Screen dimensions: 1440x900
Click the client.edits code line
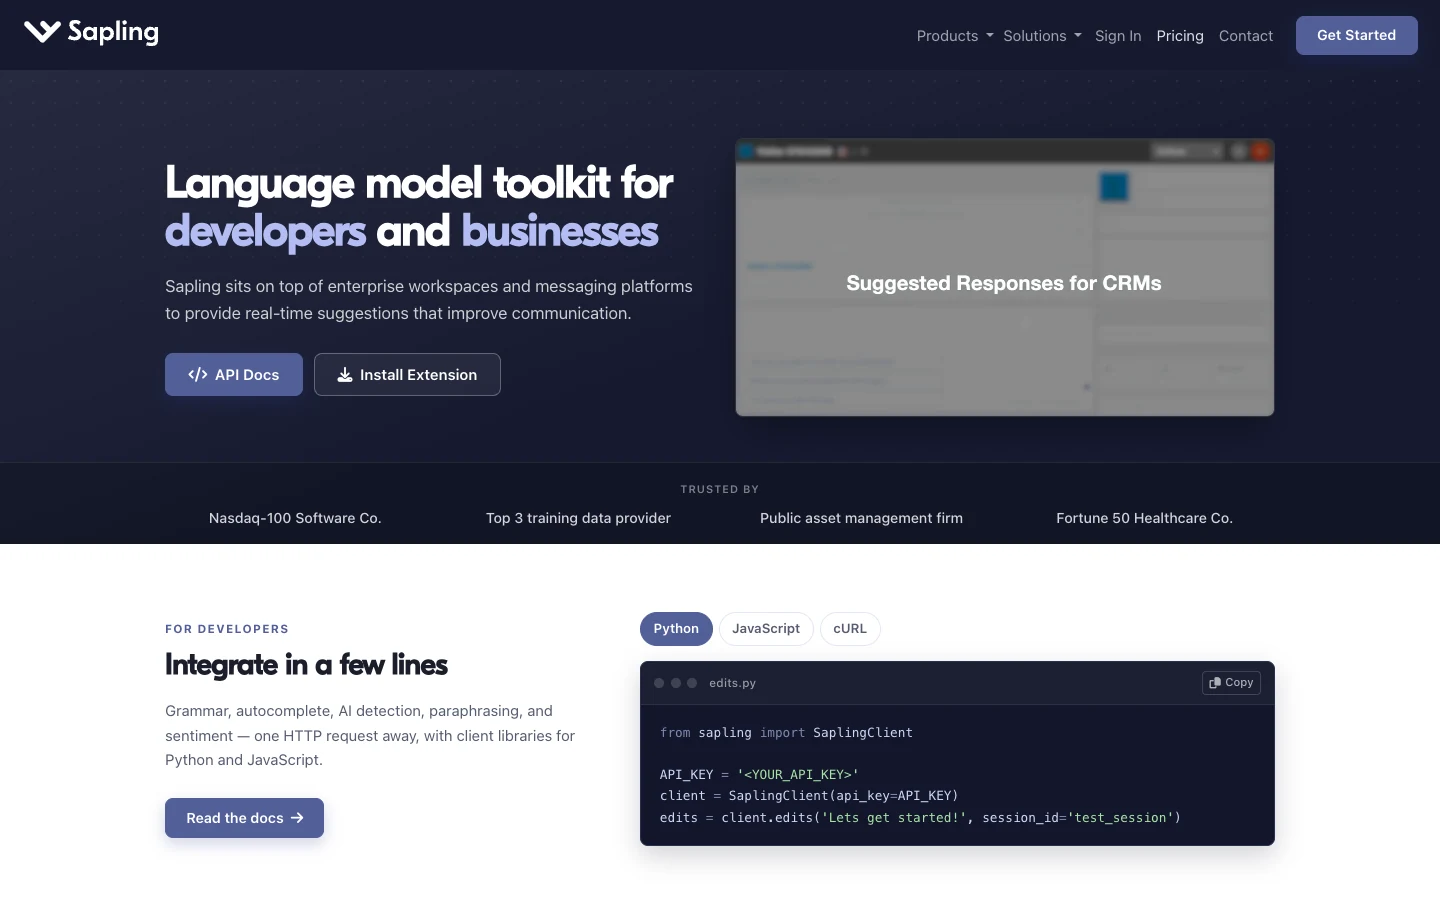click(920, 818)
